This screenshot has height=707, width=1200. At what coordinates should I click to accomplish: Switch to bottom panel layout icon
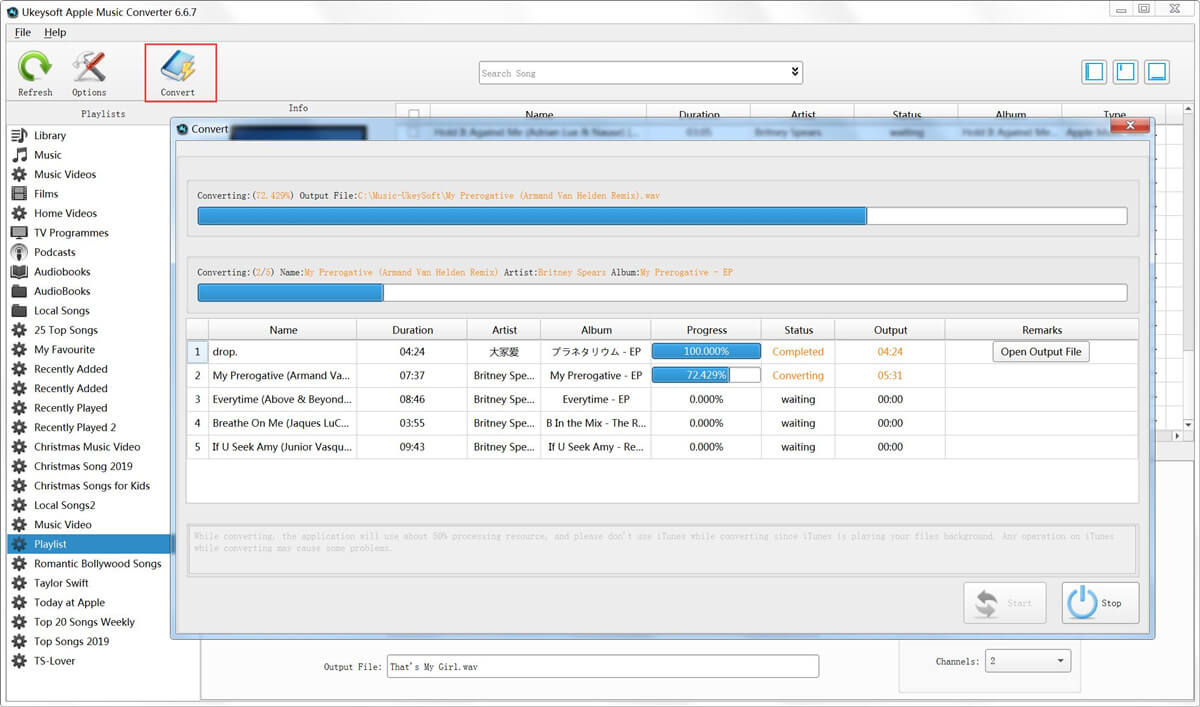click(1157, 72)
